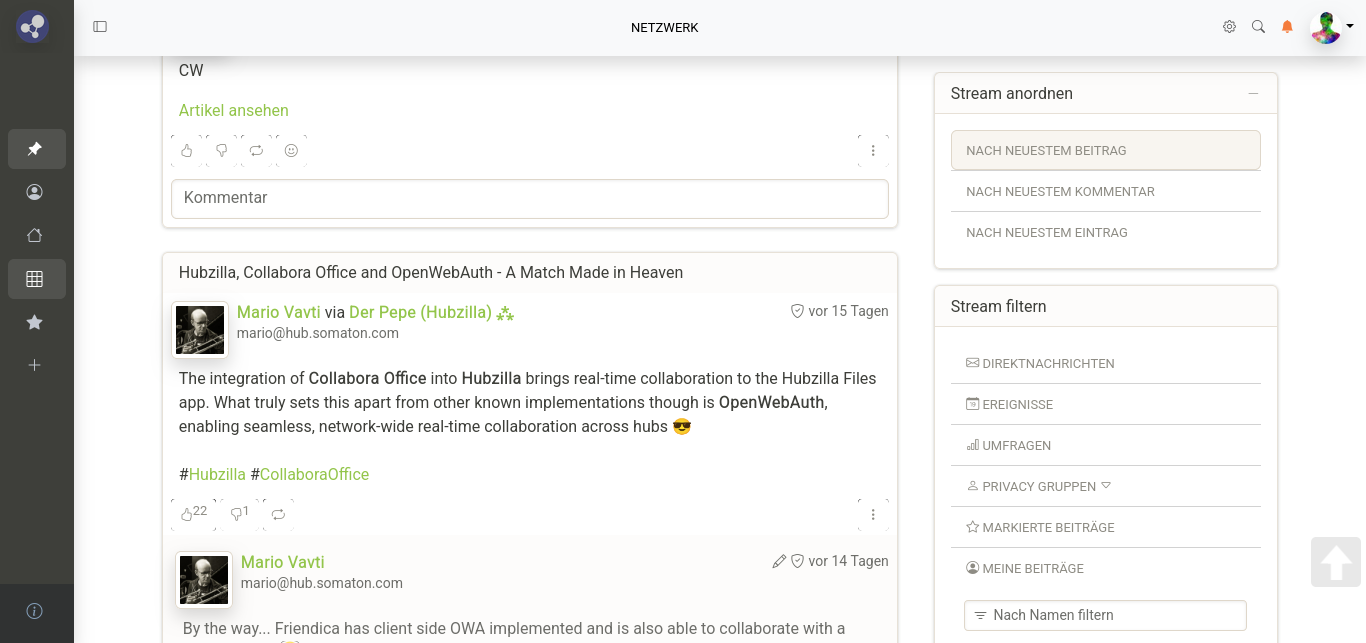Open user avatar dropdown menu
Viewport: 1366px width, 643px height.
click(x=1331, y=27)
